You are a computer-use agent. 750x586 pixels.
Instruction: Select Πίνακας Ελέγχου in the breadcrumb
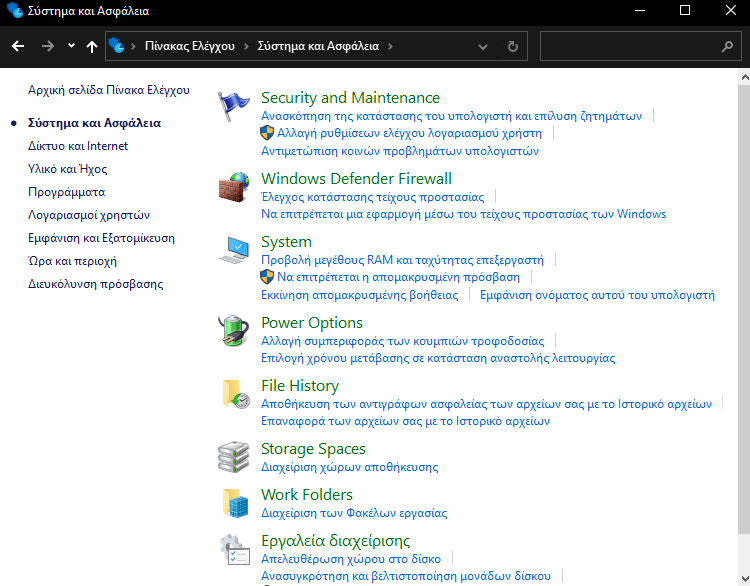(190, 46)
